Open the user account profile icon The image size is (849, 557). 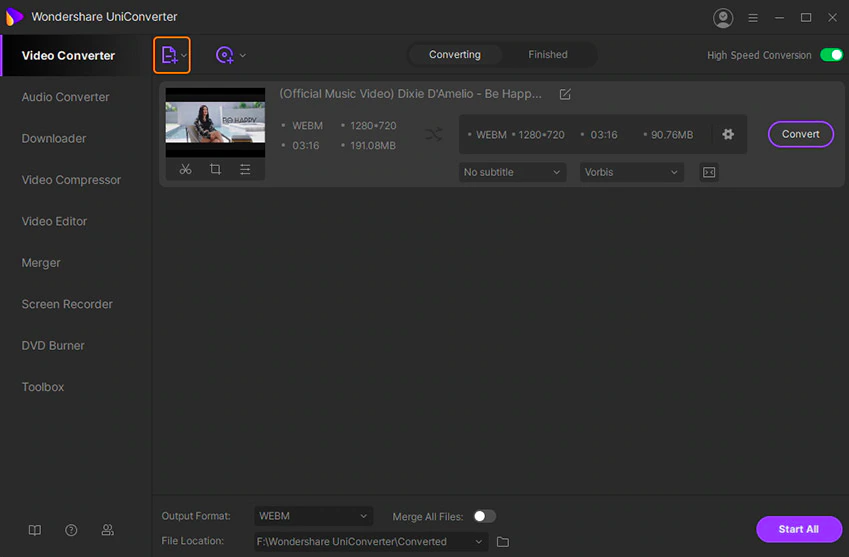(x=723, y=18)
